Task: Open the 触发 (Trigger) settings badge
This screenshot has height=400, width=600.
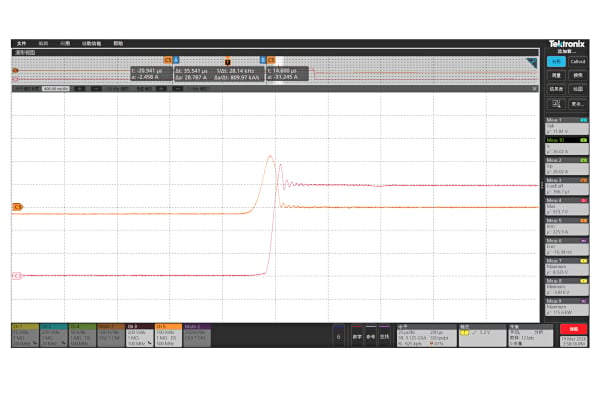Action: tap(483, 336)
